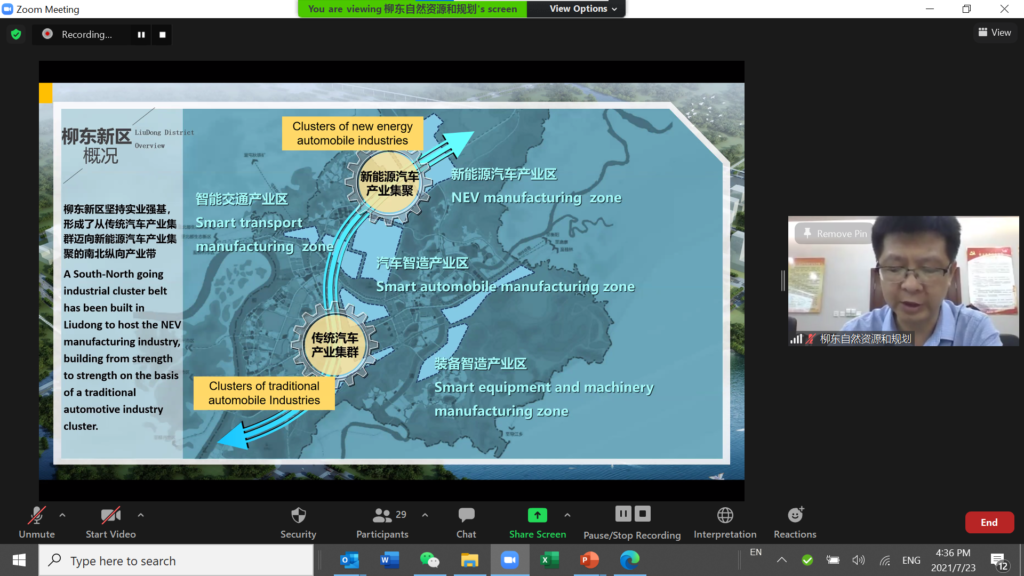
Task: Toggle Unmute microphone
Action: tap(37, 516)
